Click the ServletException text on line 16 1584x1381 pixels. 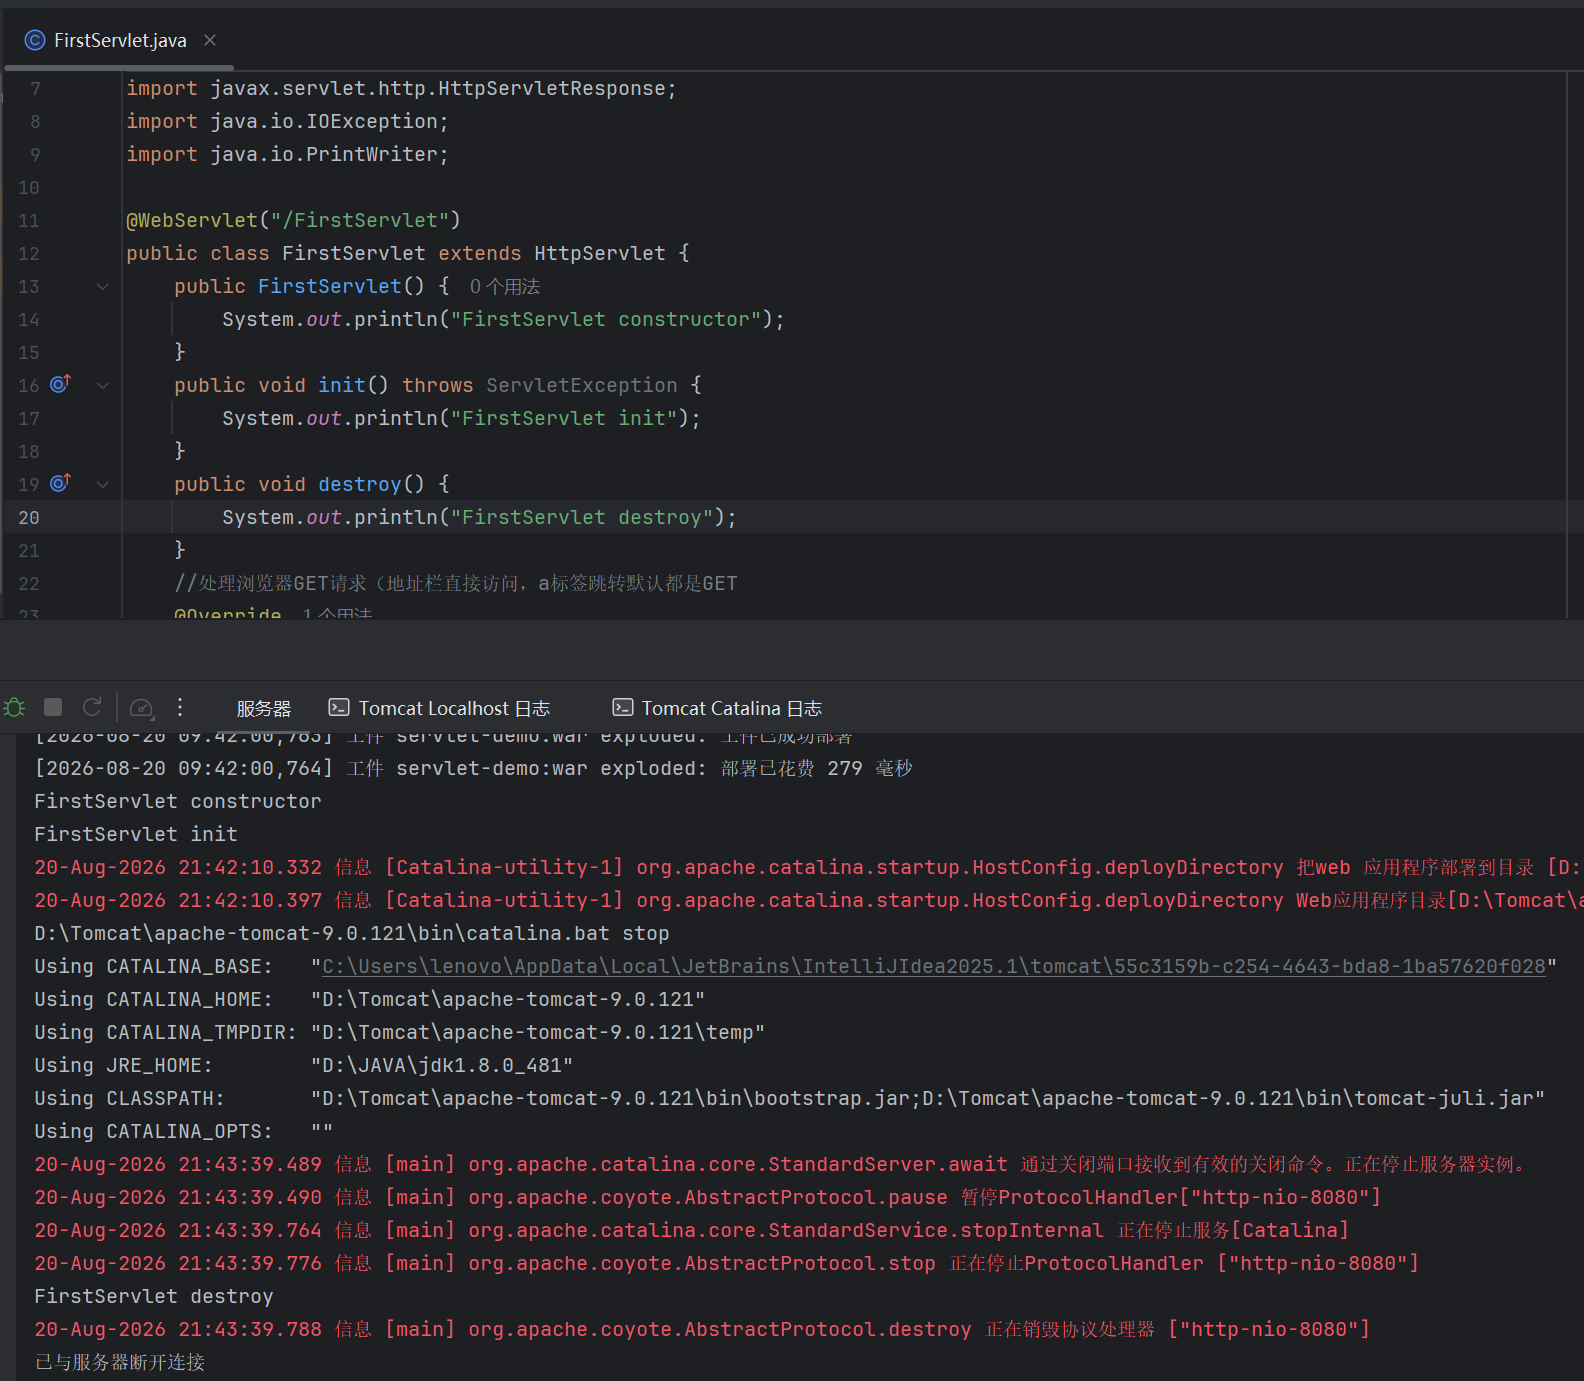point(582,385)
